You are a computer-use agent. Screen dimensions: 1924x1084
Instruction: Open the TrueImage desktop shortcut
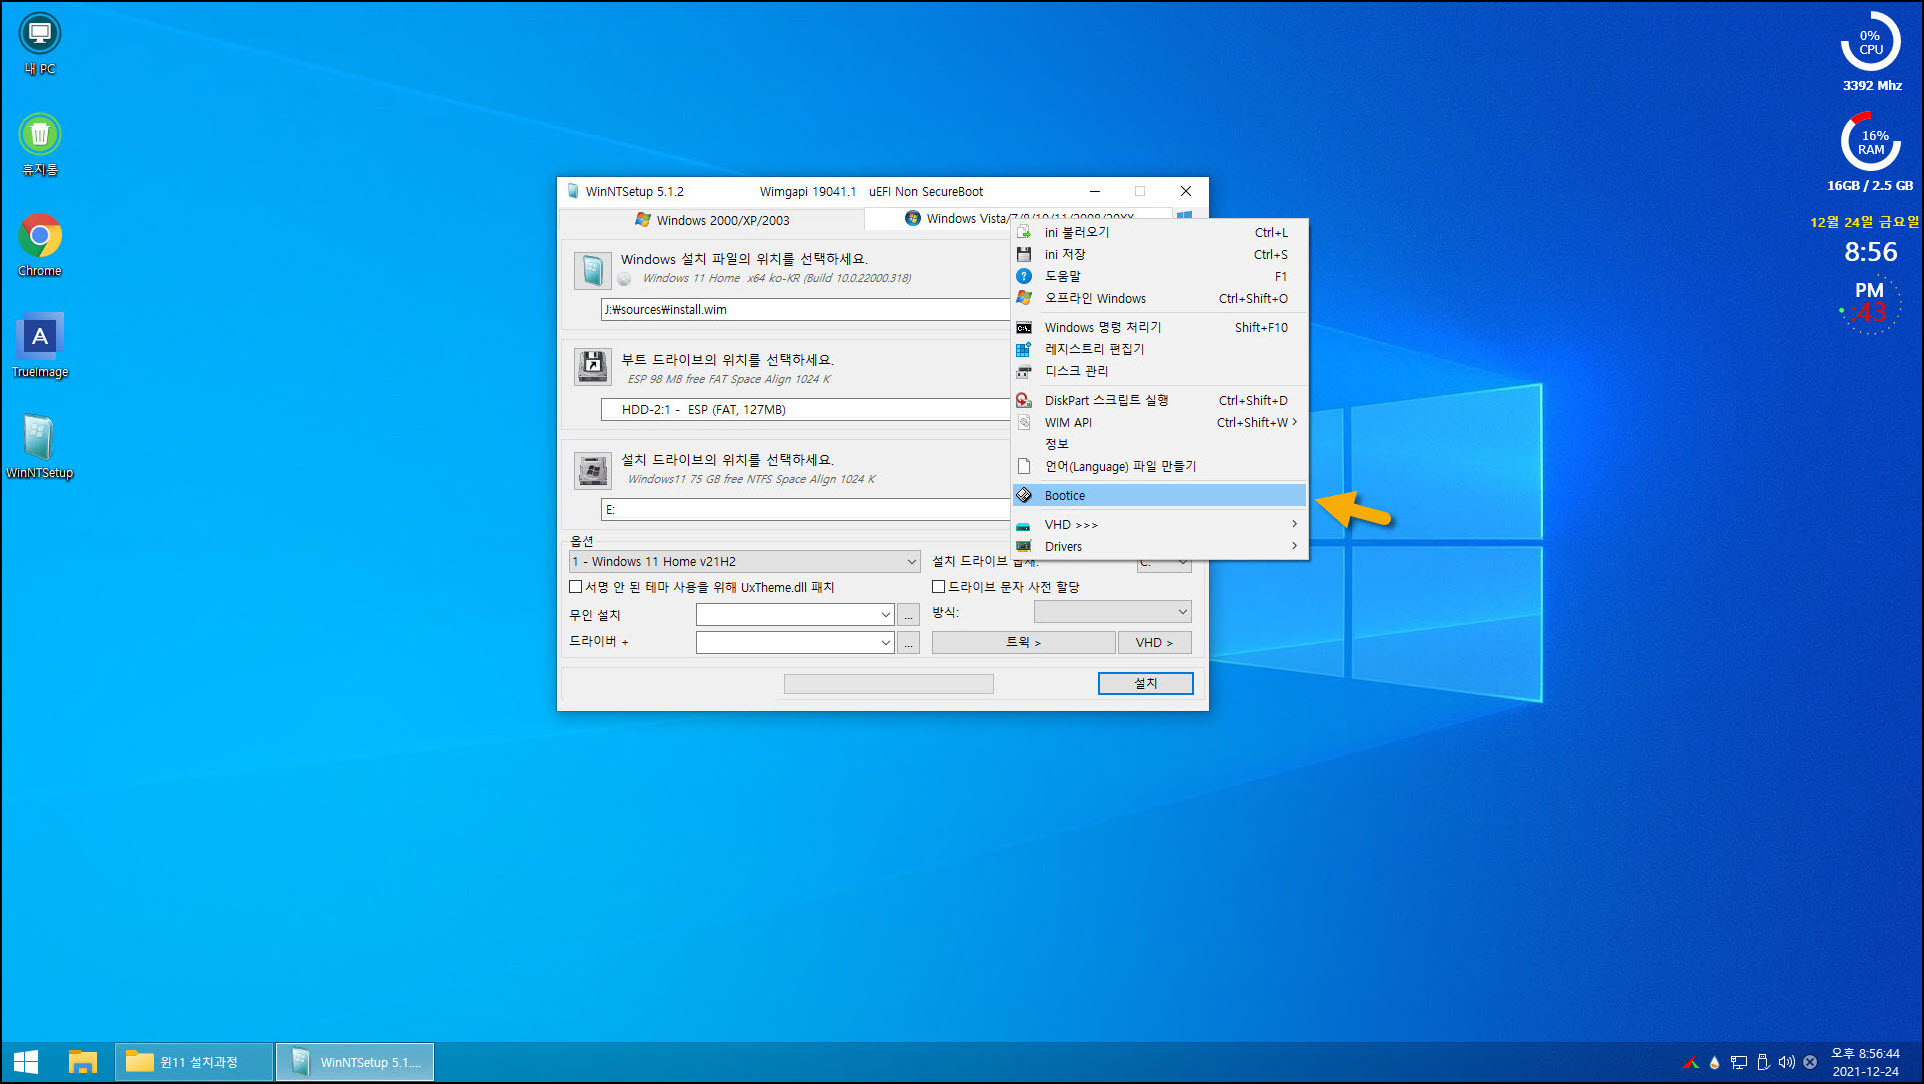point(40,347)
